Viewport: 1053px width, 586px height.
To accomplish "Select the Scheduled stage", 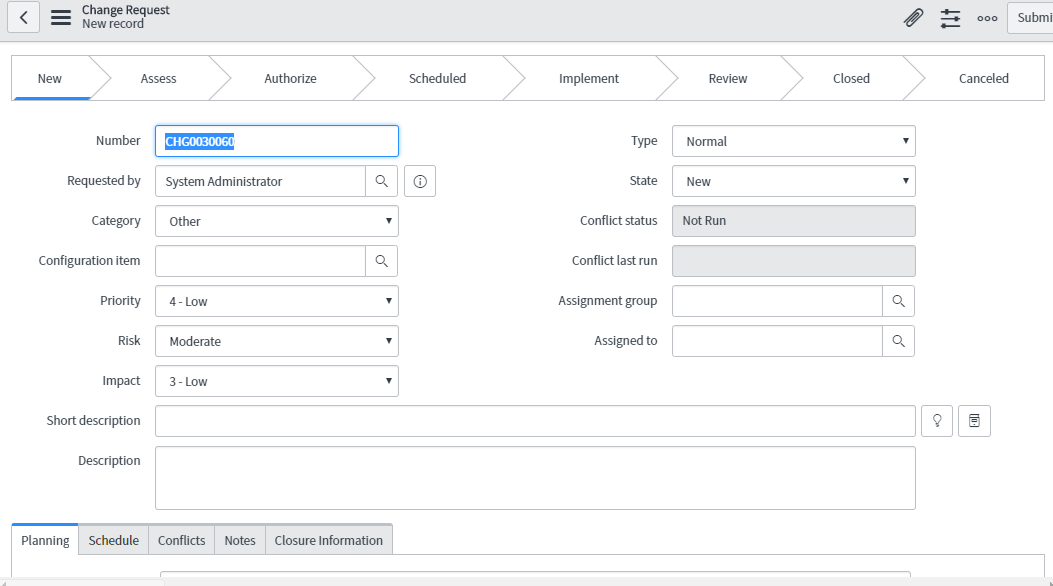I will coord(437,79).
